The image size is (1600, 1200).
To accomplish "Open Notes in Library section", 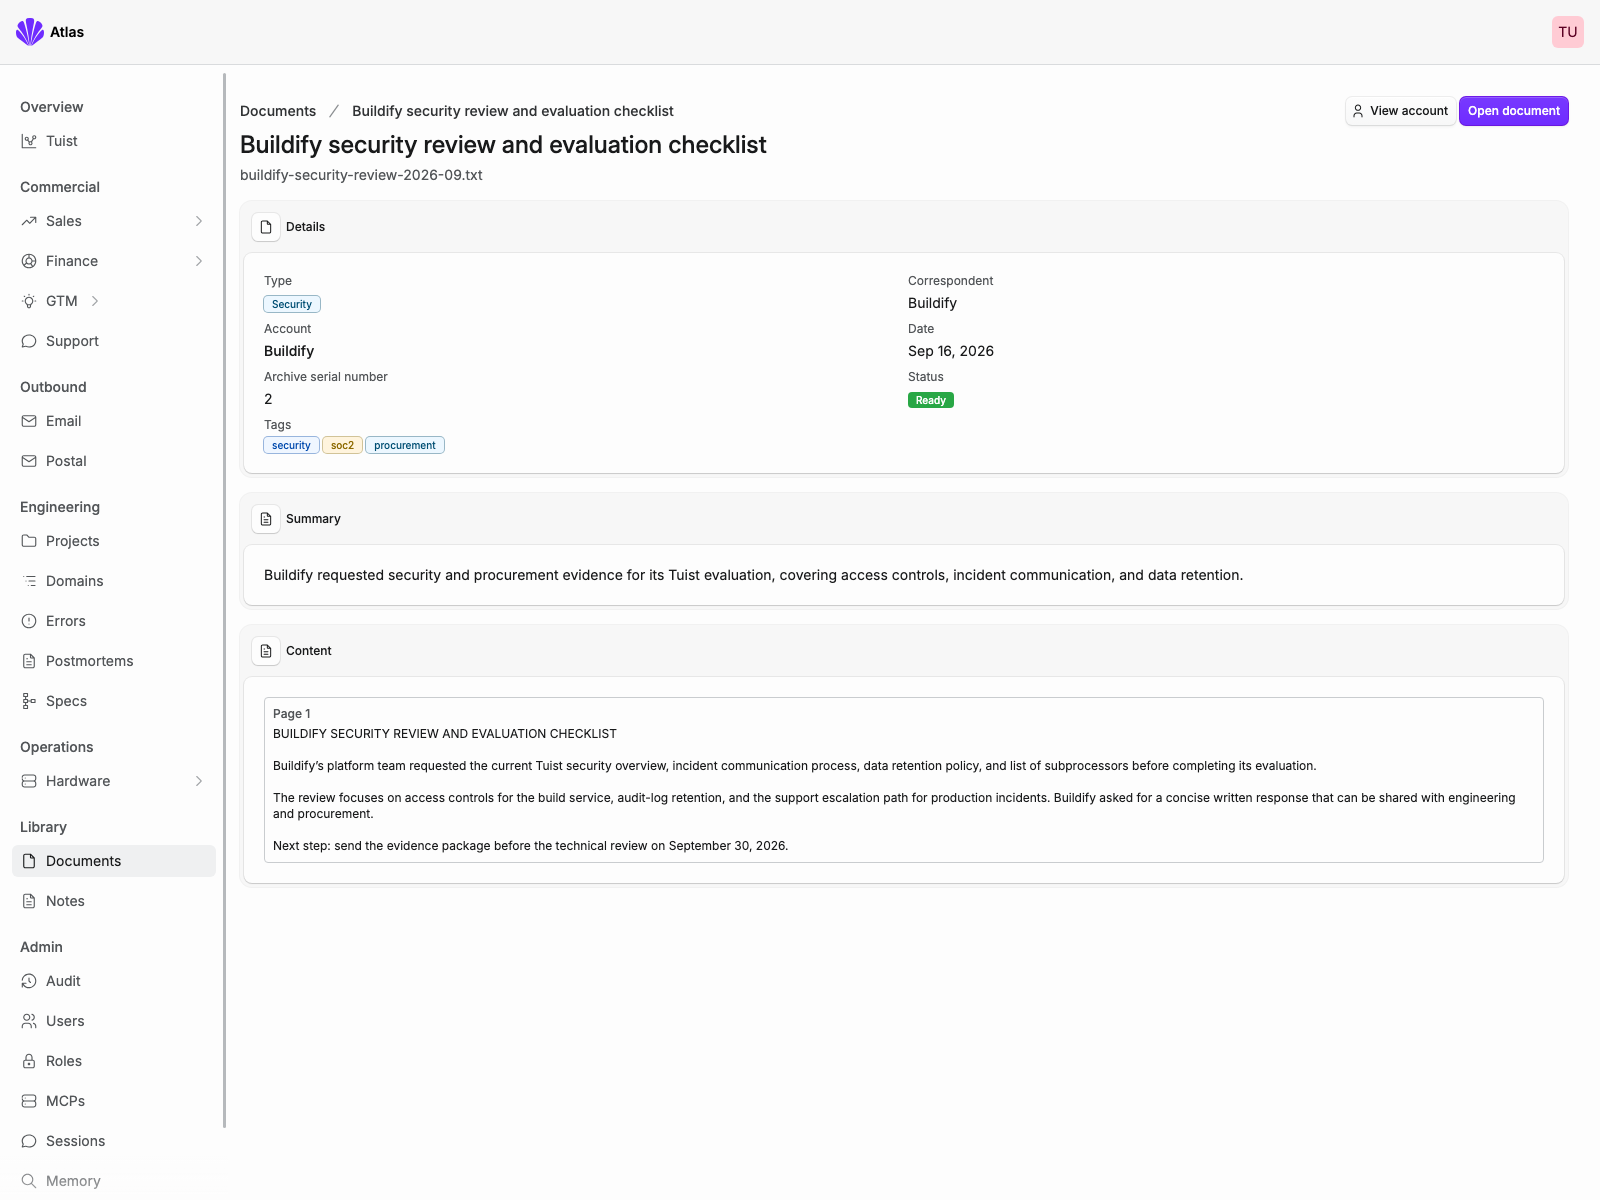I will click(x=114, y=901).
